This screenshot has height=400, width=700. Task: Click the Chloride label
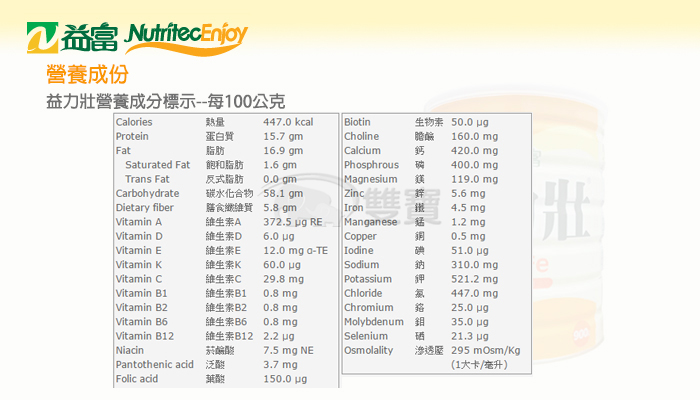click(x=363, y=293)
